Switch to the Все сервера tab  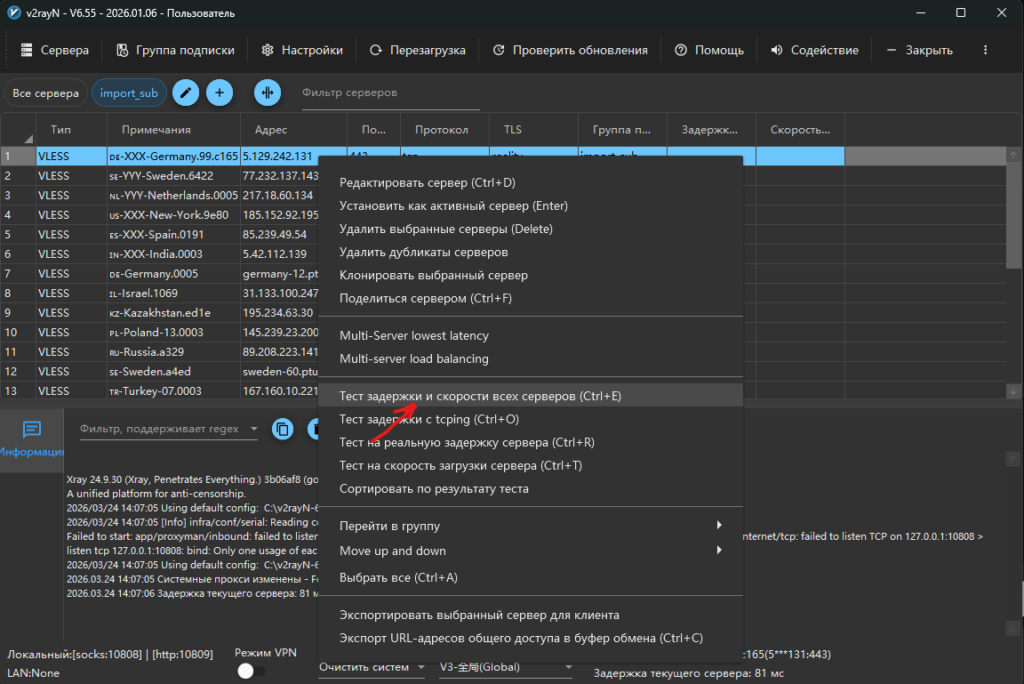click(x=46, y=93)
